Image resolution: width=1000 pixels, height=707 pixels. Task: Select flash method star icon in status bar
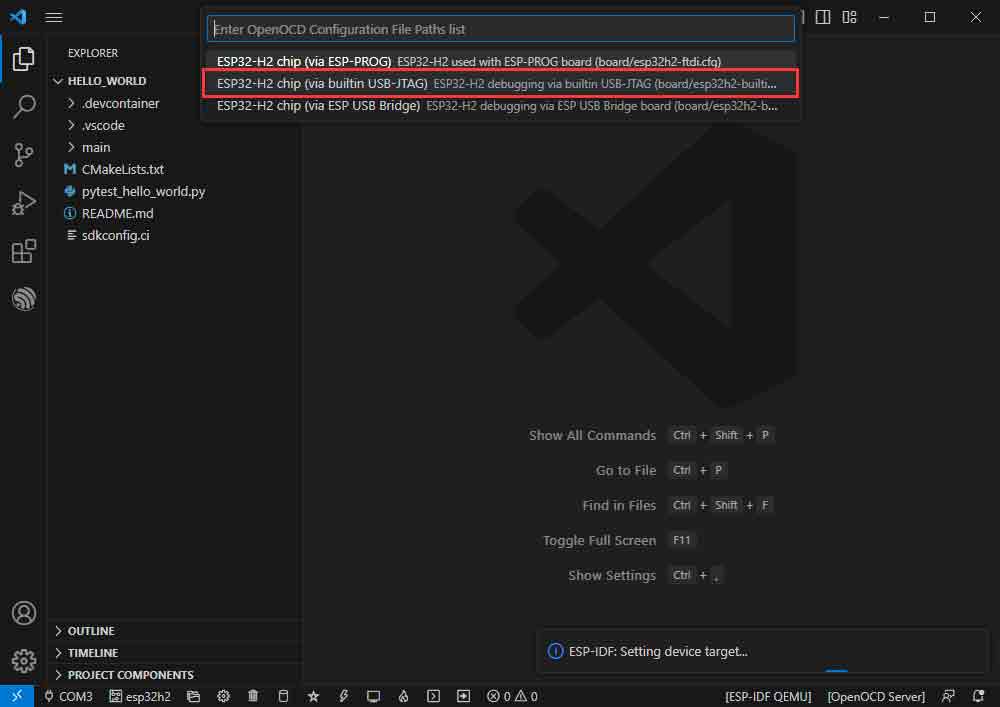[x=313, y=696]
